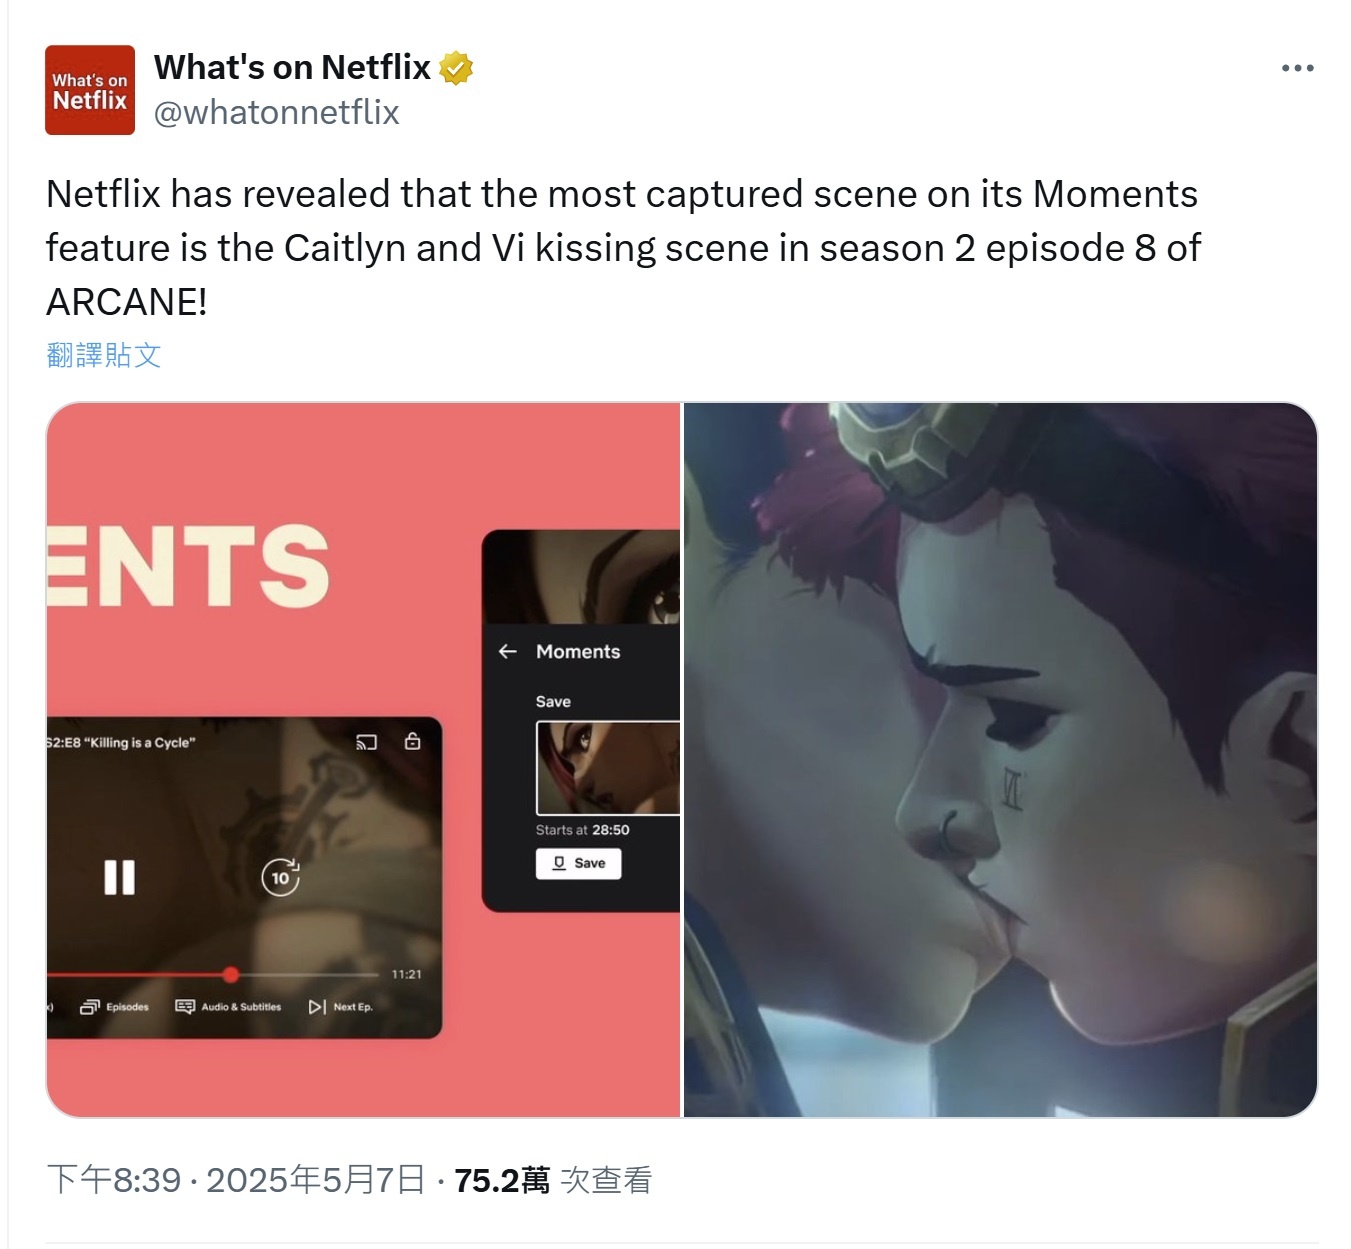Click the Next Ep. control
Screen dimensions: 1351x1249
pos(340,1007)
